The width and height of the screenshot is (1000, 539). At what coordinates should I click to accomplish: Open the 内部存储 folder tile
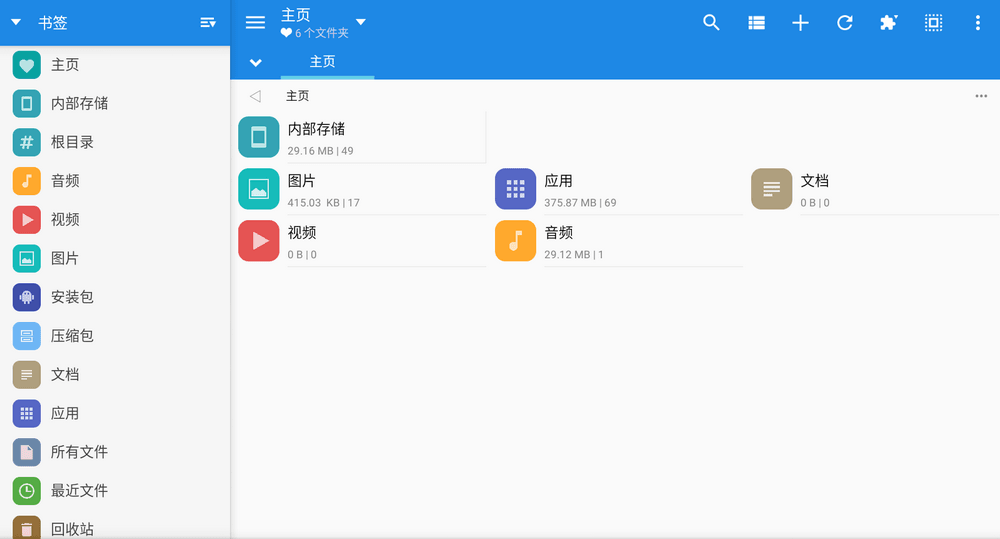[360, 138]
